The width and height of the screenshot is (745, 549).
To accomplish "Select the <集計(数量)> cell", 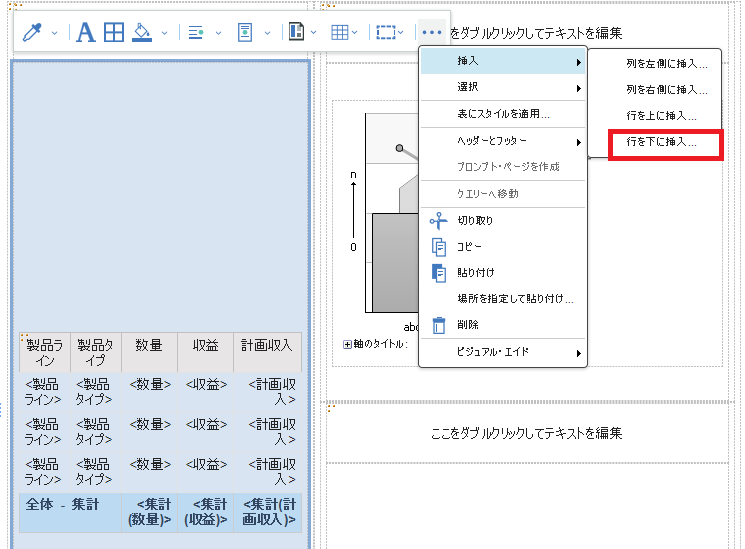I will (x=149, y=512).
